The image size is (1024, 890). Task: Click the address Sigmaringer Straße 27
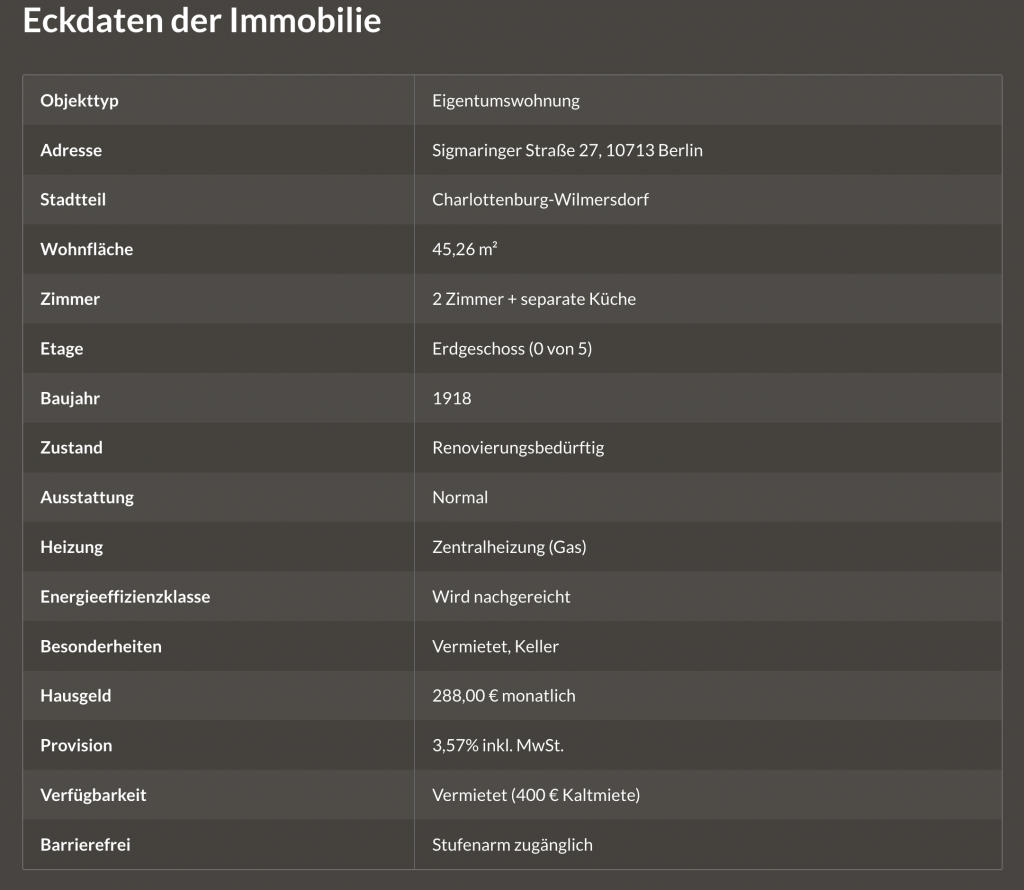(x=567, y=150)
